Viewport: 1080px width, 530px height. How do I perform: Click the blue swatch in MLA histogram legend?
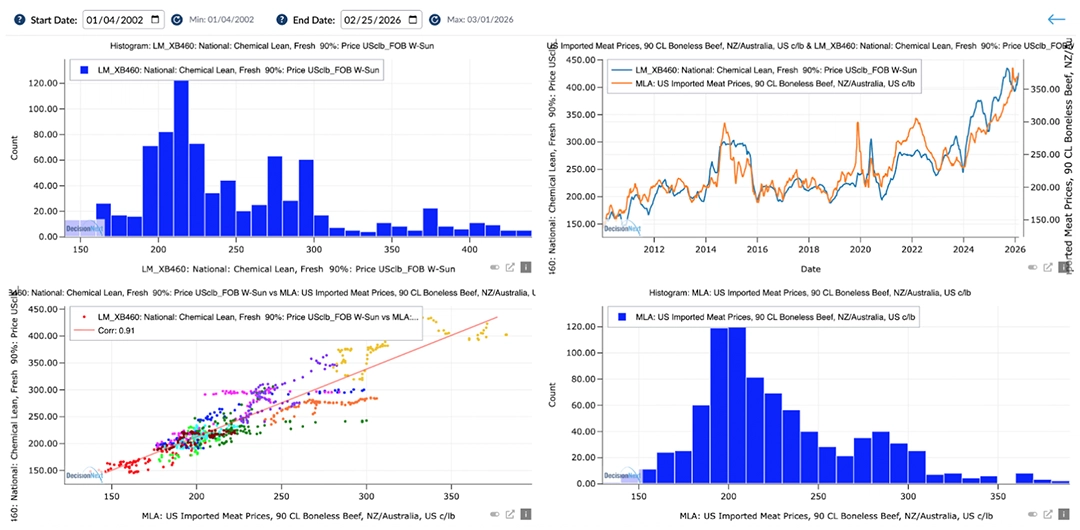click(x=622, y=316)
